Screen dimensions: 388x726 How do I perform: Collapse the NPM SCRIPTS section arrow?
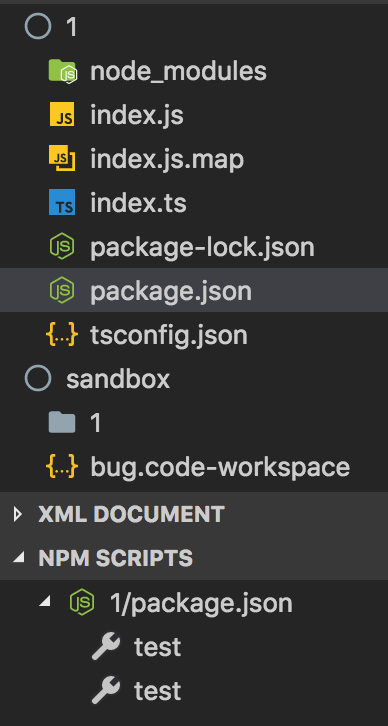19,558
